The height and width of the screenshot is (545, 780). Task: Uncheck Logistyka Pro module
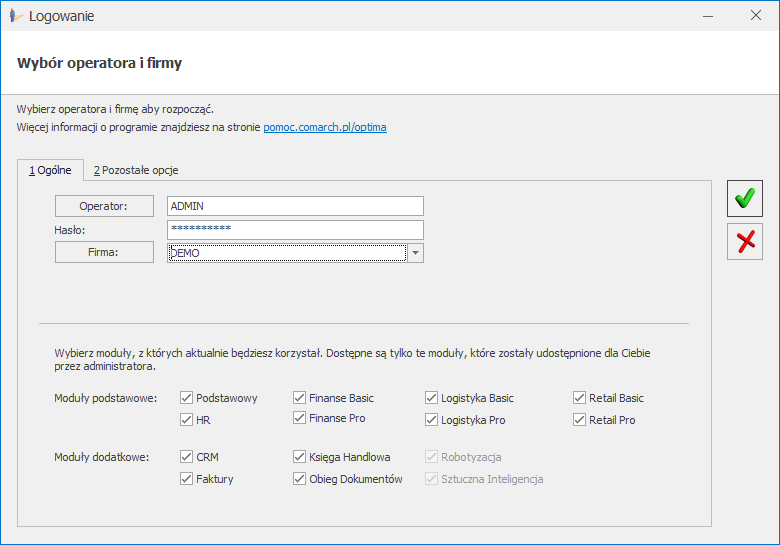[432, 420]
